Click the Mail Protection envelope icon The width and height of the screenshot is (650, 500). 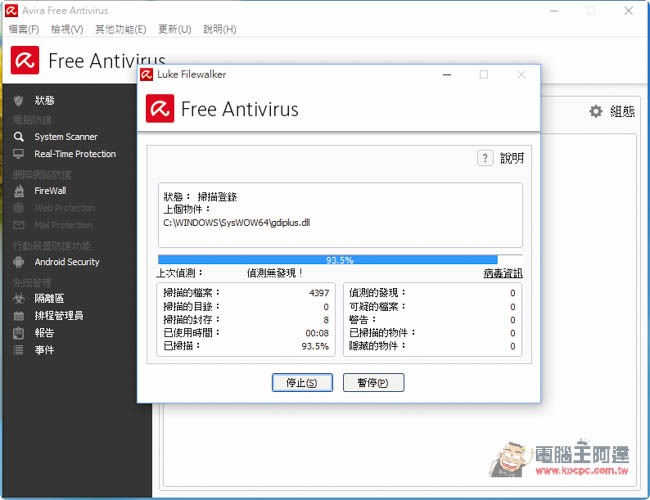click(x=19, y=225)
